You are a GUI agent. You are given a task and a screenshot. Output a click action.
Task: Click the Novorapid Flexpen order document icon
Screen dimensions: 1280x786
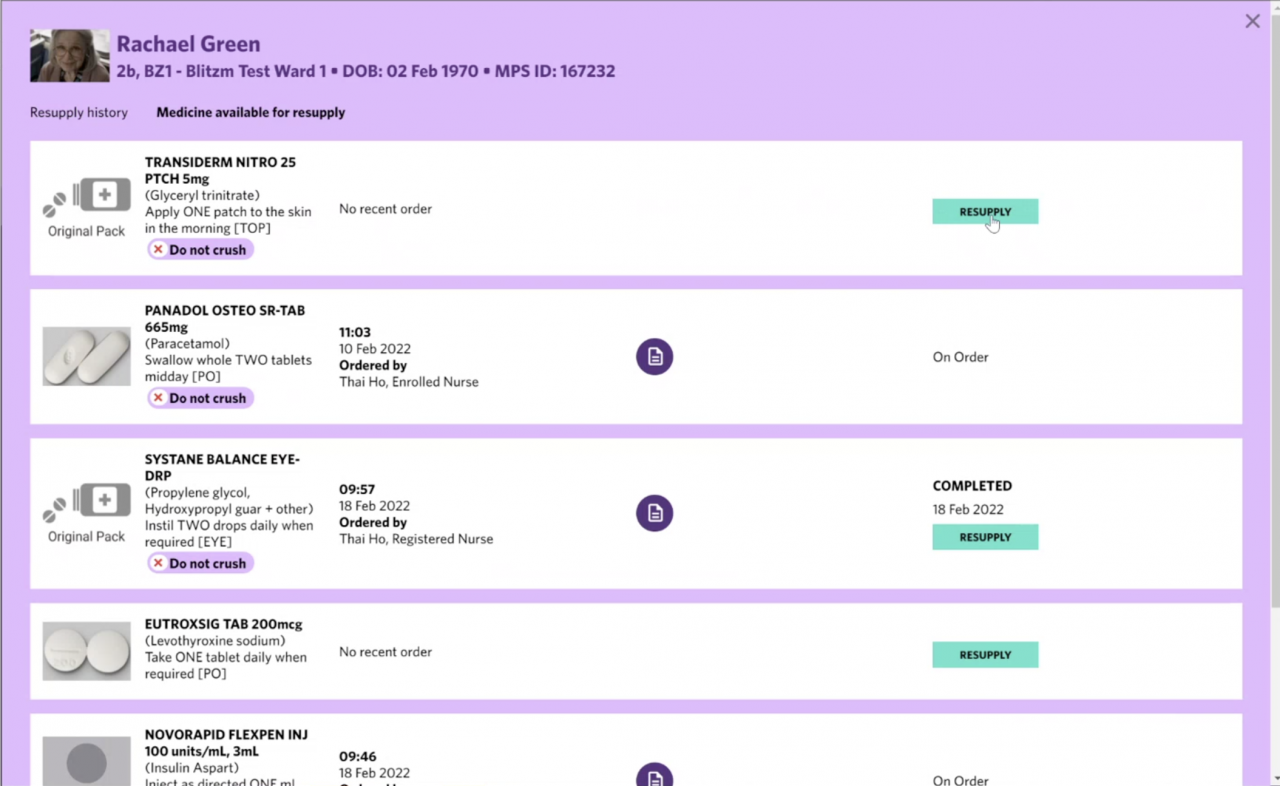[654, 777]
